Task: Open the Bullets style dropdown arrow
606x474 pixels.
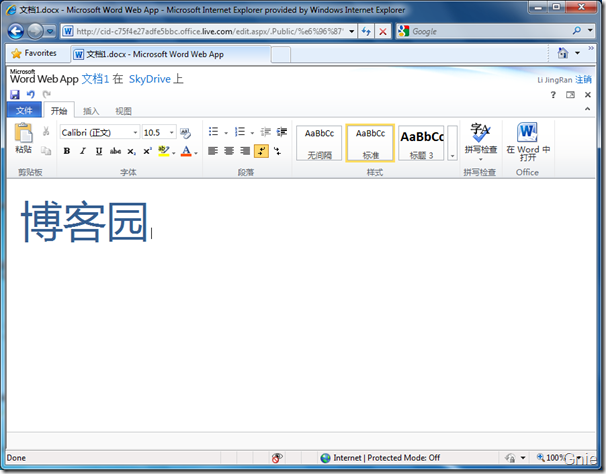Action: (226, 133)
